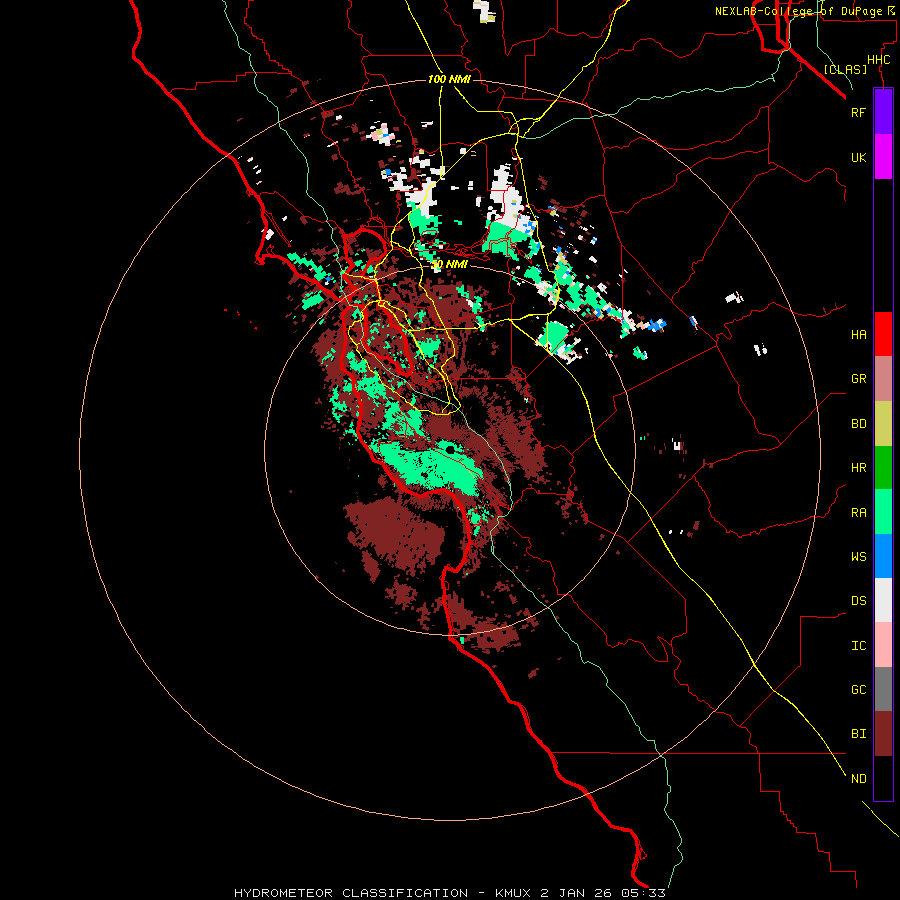The image size is (900, 900).
Task: Click the RF purple color swatch
Action: (x=883, y=112)
